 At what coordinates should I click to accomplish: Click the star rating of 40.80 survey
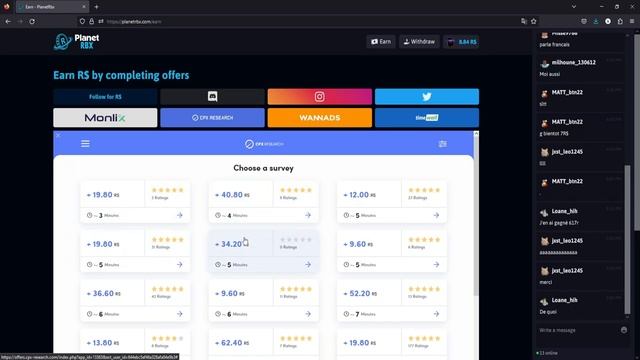click(296, 190)
